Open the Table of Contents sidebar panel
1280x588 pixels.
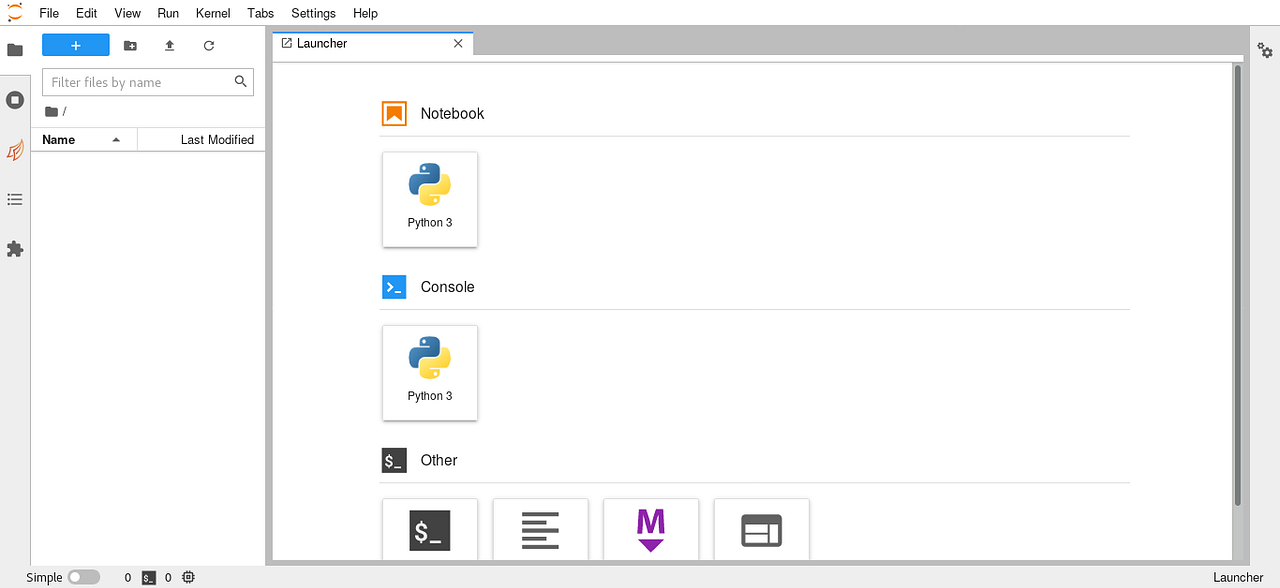point(15,199)
